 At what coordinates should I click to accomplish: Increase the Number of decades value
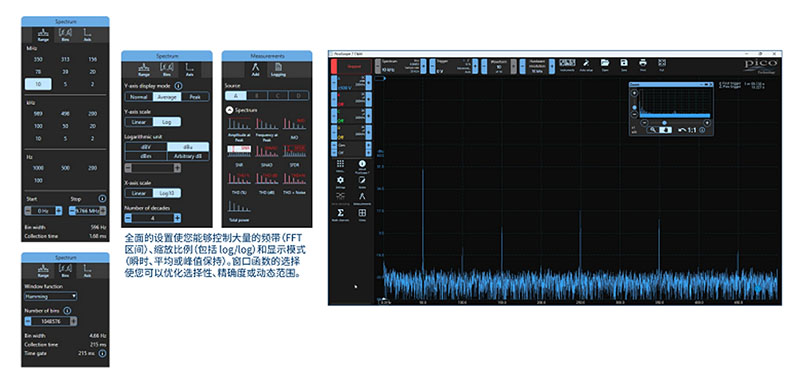point(177,218)
